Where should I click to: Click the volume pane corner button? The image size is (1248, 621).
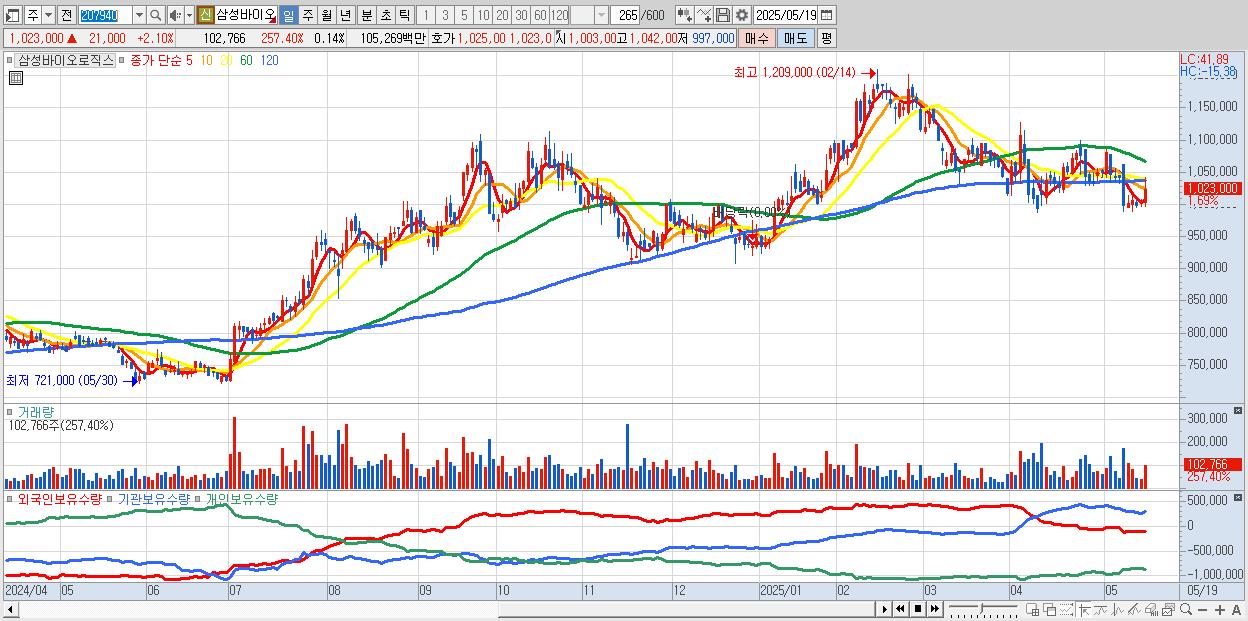pos(1240,411)
